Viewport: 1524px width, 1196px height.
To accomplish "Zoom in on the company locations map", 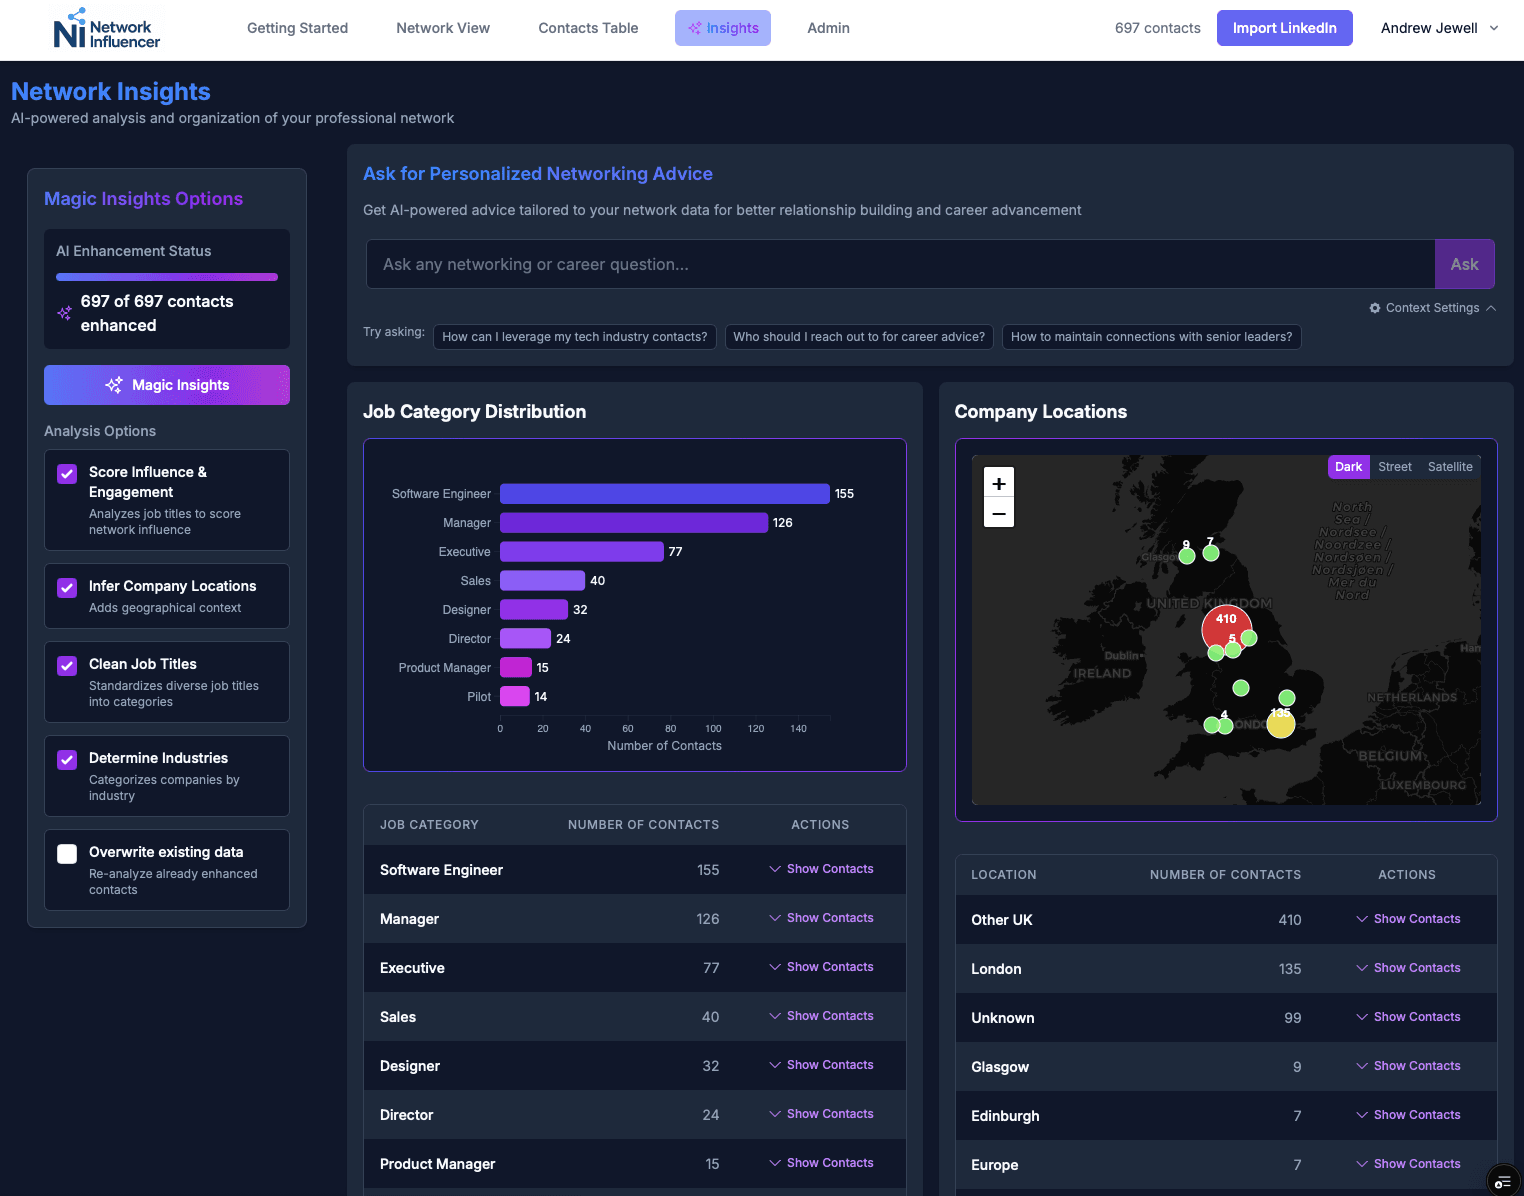I will (x=998, y=483).
